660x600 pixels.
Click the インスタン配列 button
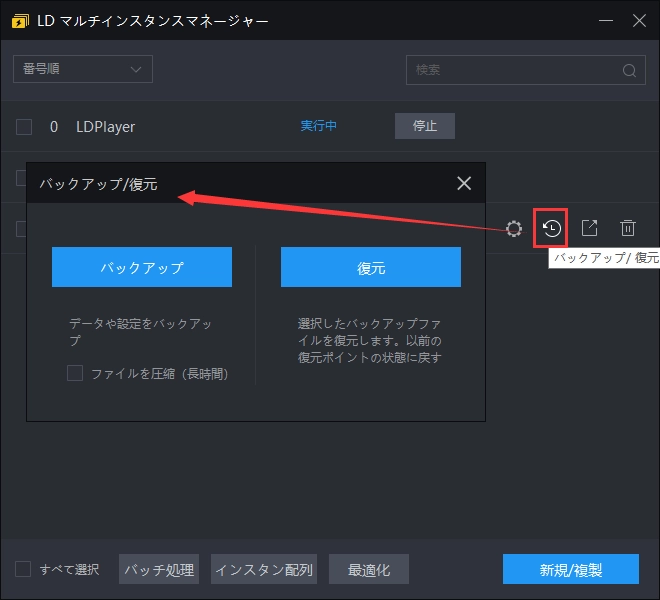pyautogui.click(x=264, y=569)
